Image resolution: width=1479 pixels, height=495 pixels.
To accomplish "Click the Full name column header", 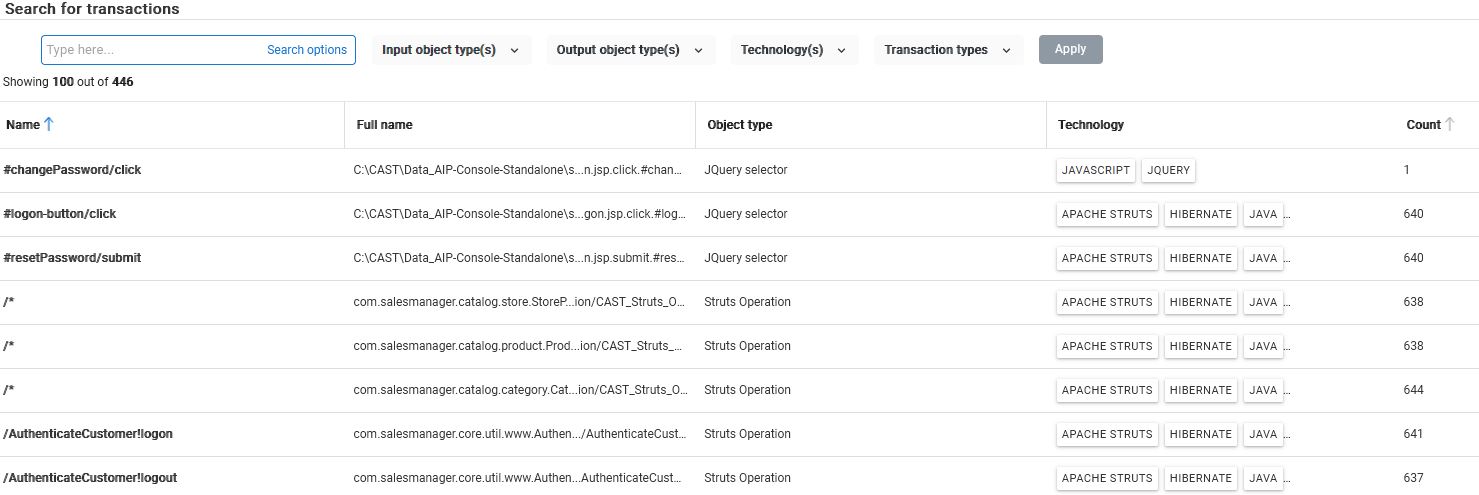I will [x=385, y=125].
